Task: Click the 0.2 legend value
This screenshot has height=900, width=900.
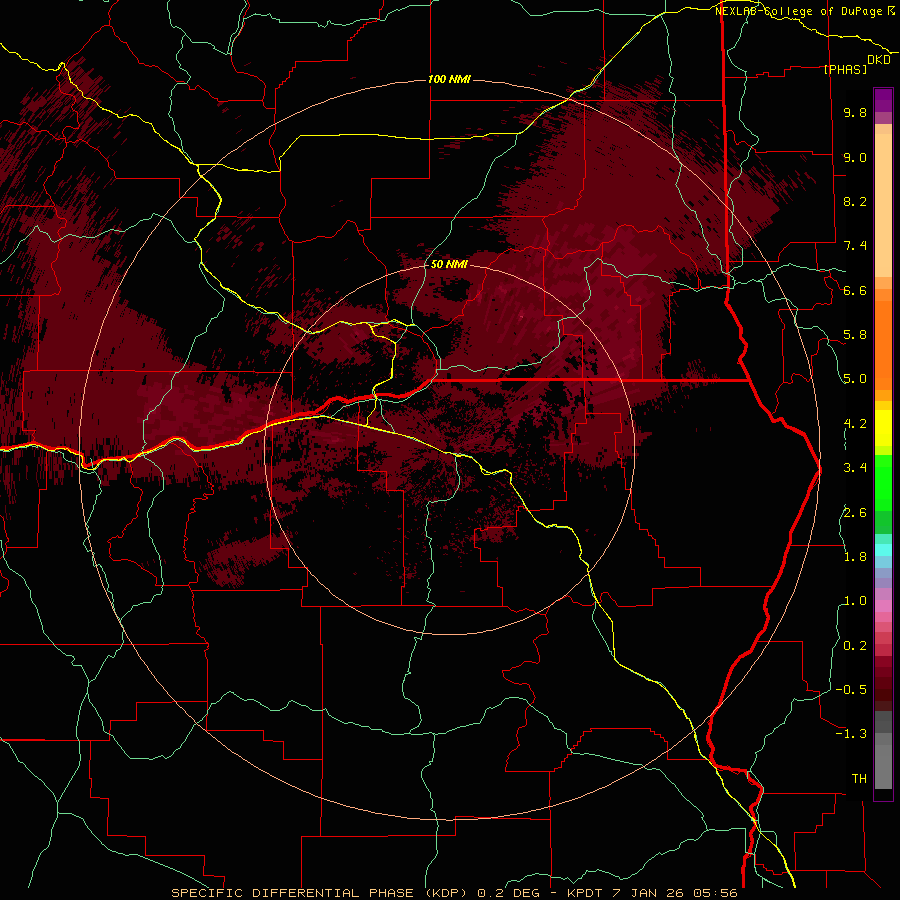Action: (855, 646)
